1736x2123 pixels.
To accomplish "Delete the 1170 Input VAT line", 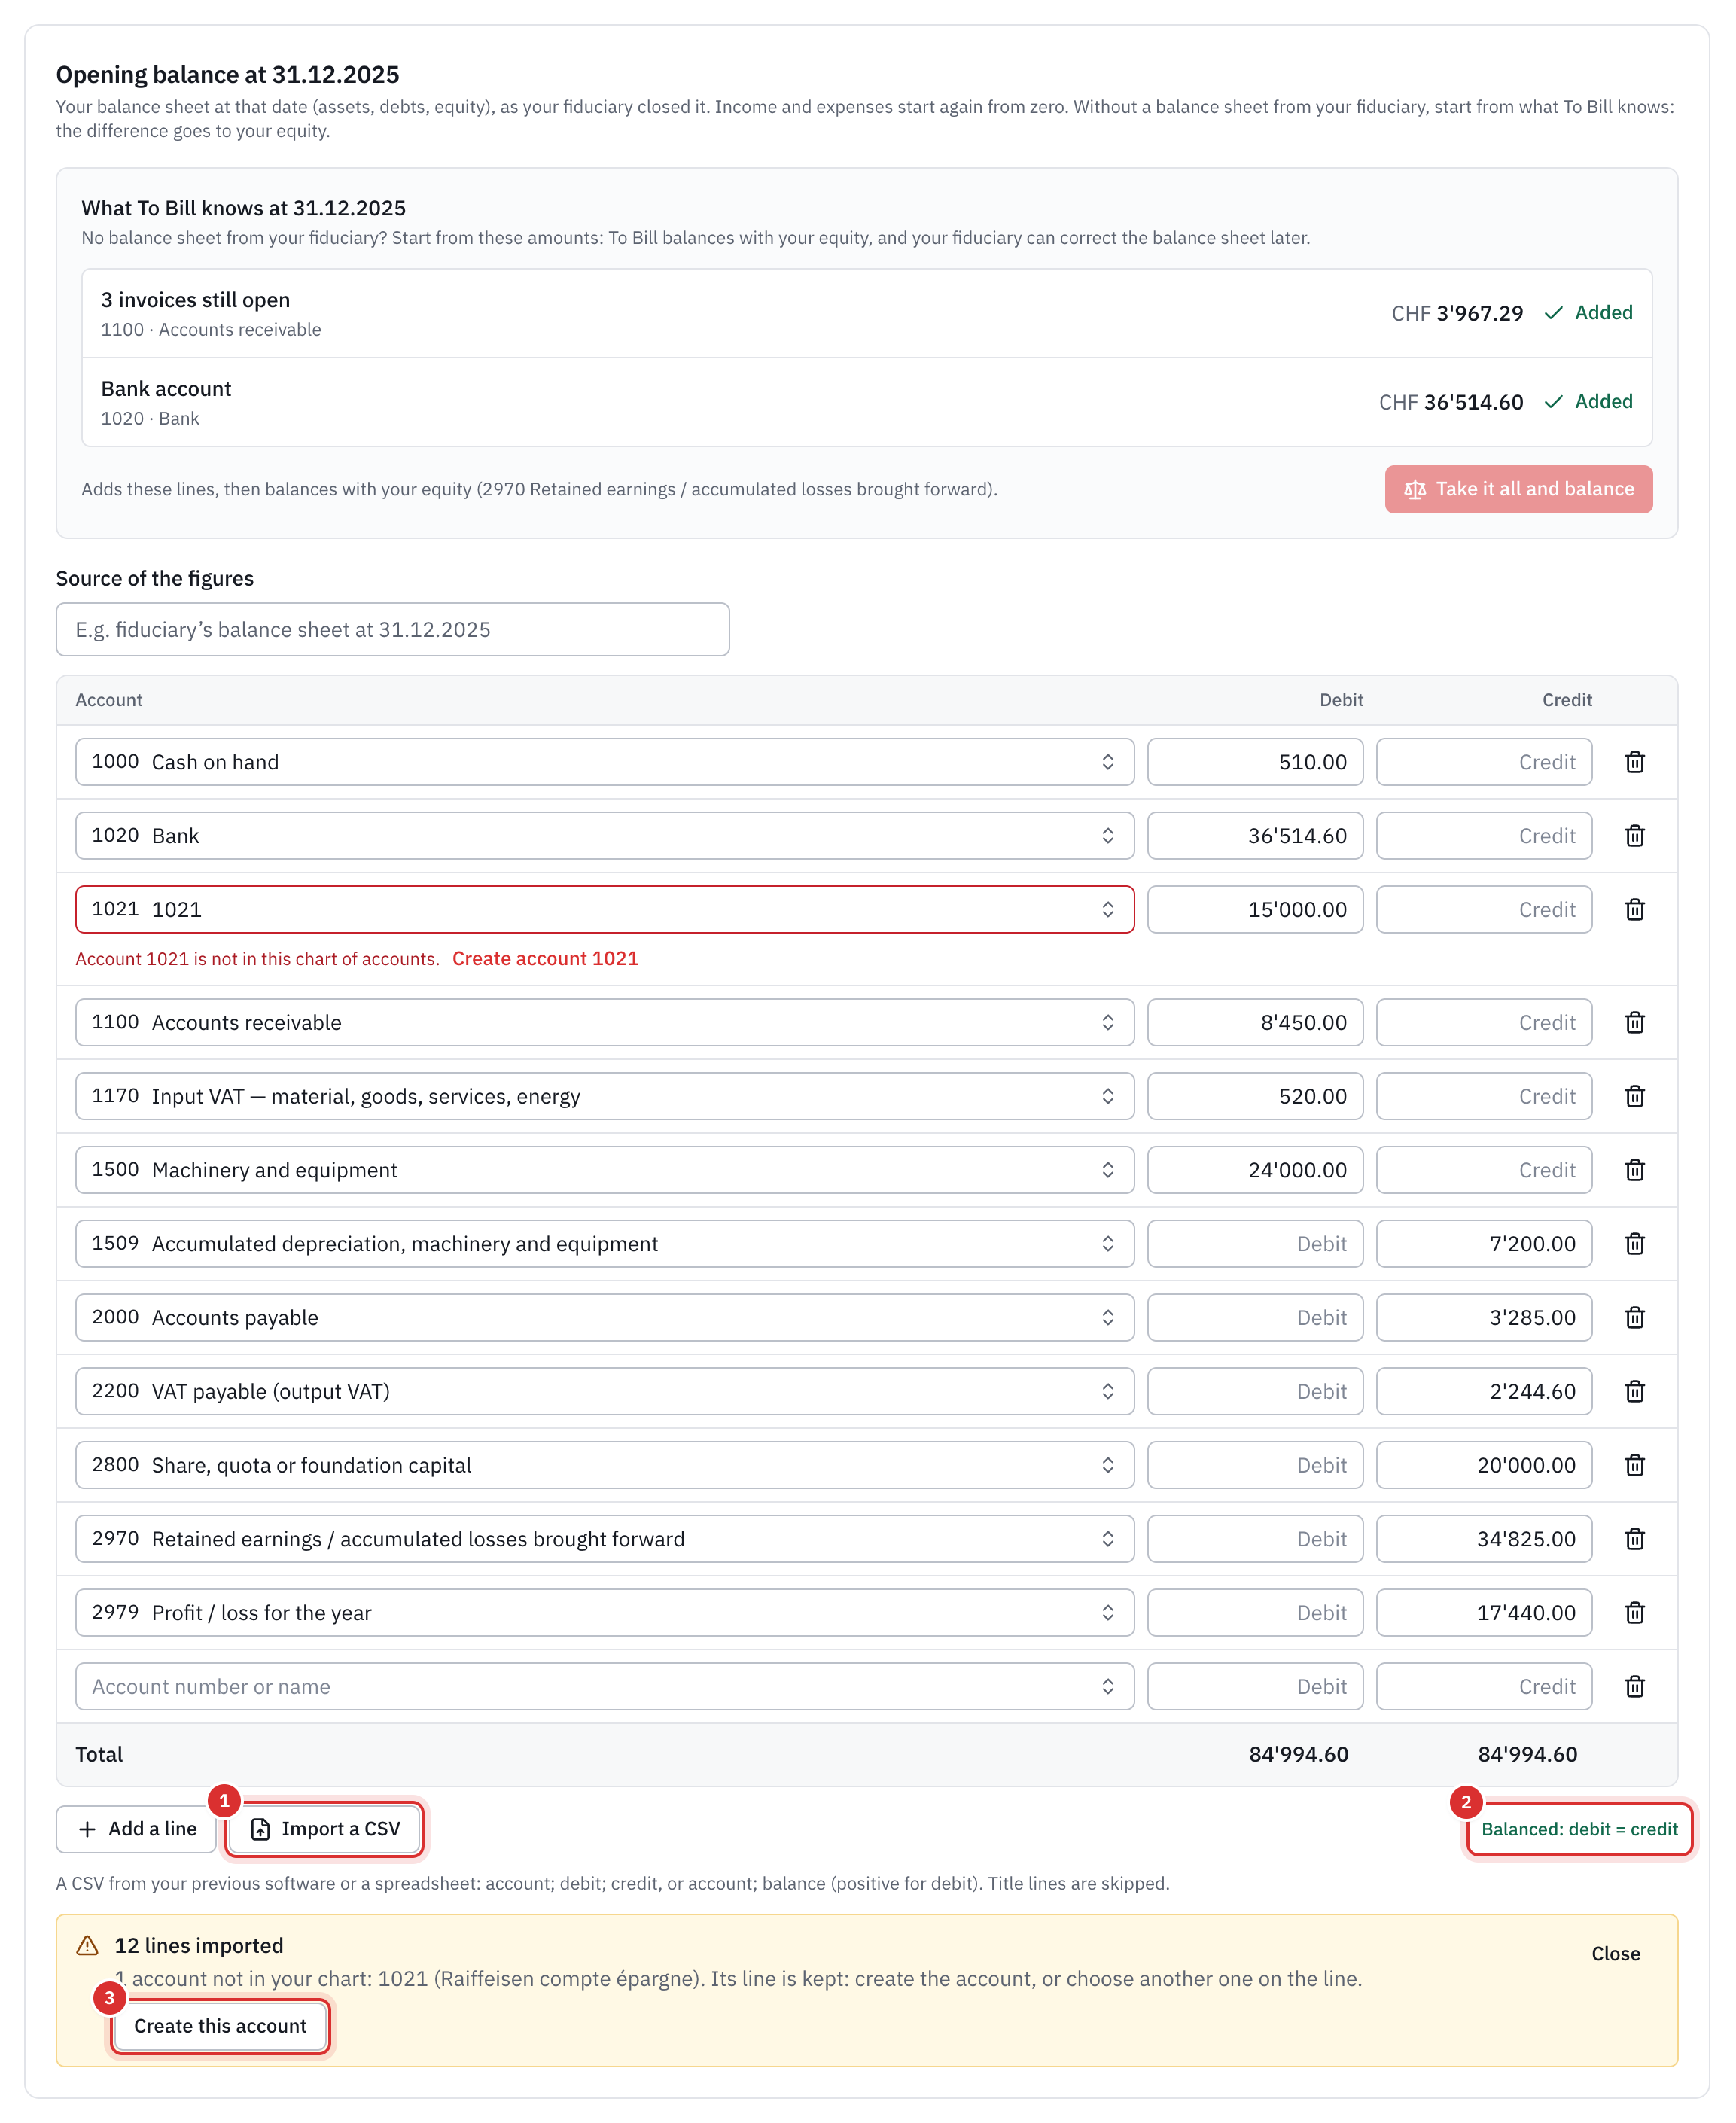I will [1634, 1097].
